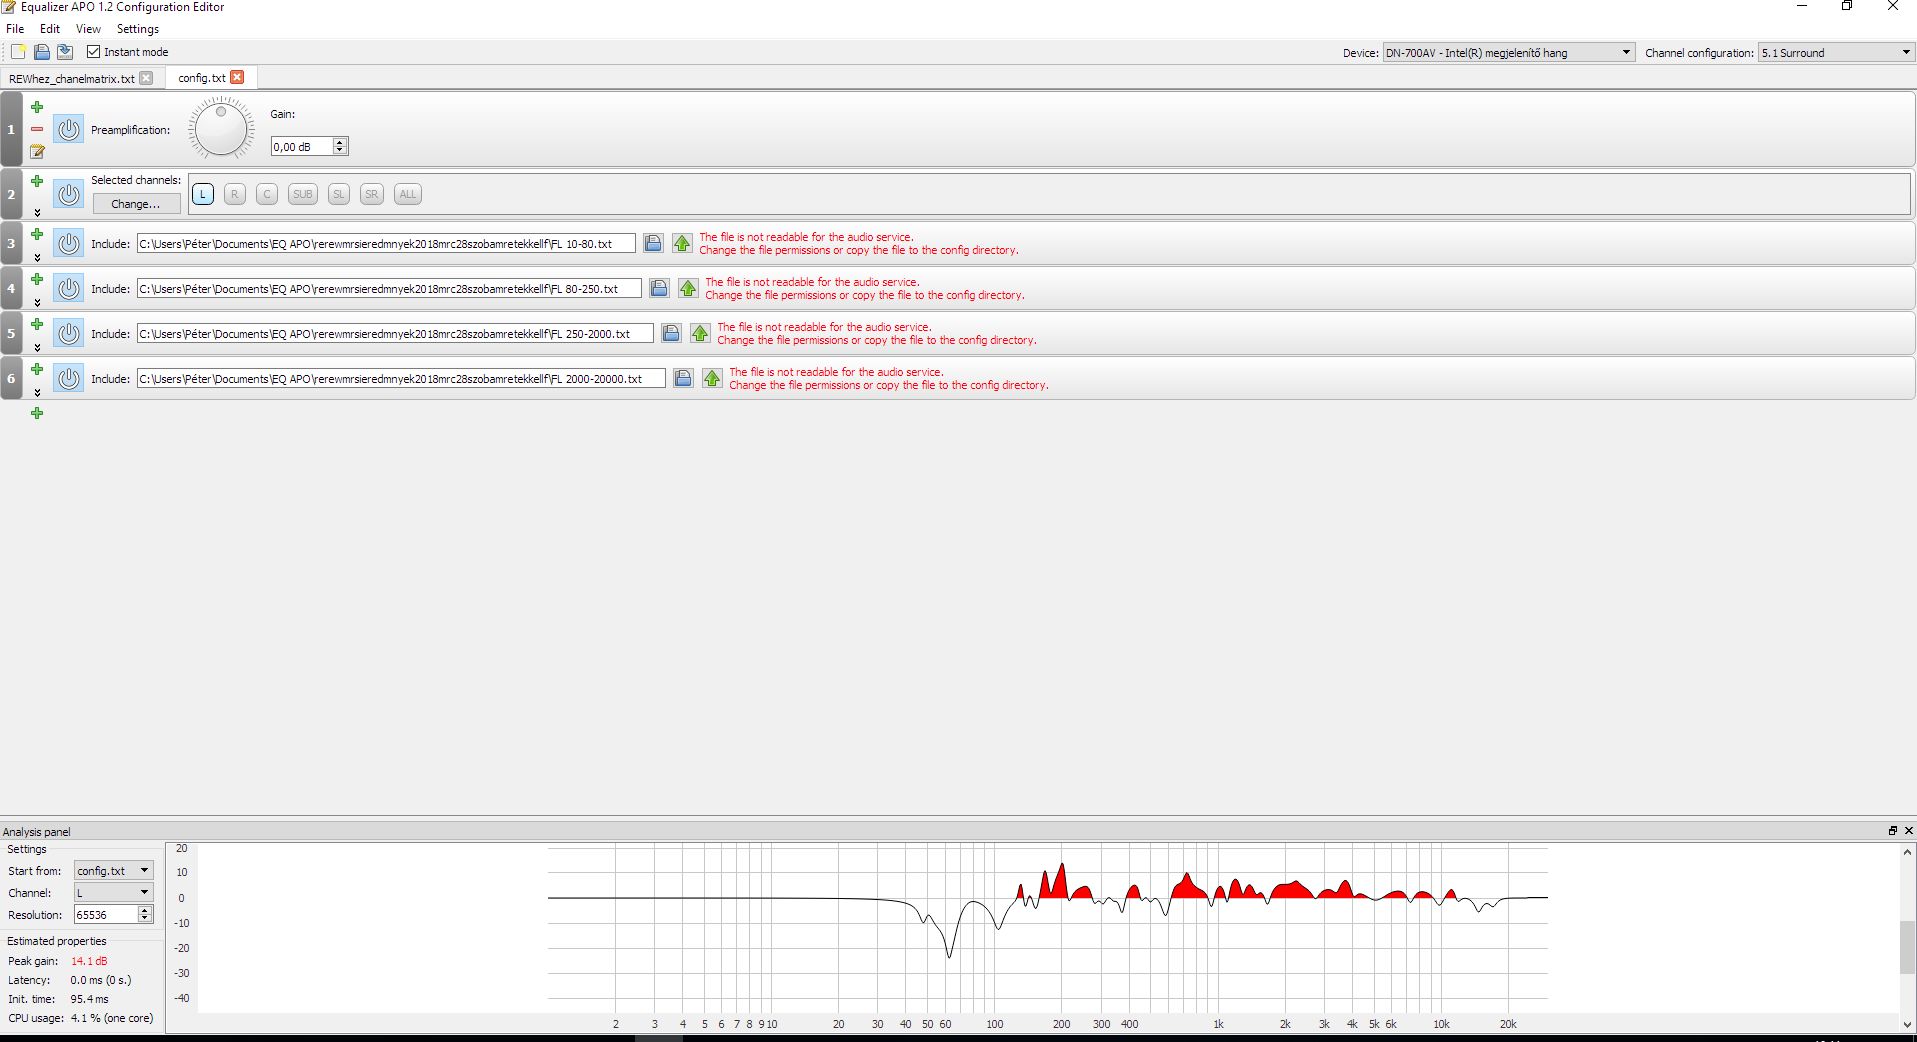Click the Change... channels button
Screen dimensions: 1917x1042
click(x=136, y=204)
